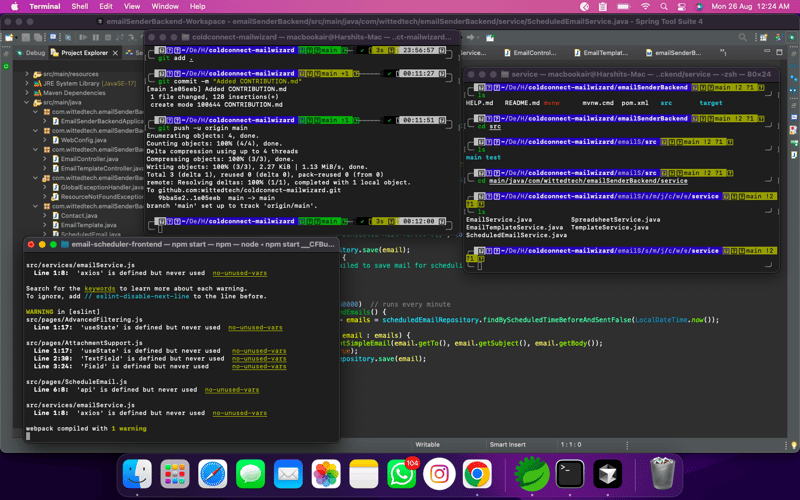Open the dropdown arrow beside the New icon
Viewport: 800px width, 500px height.
[x=16, y=37]
